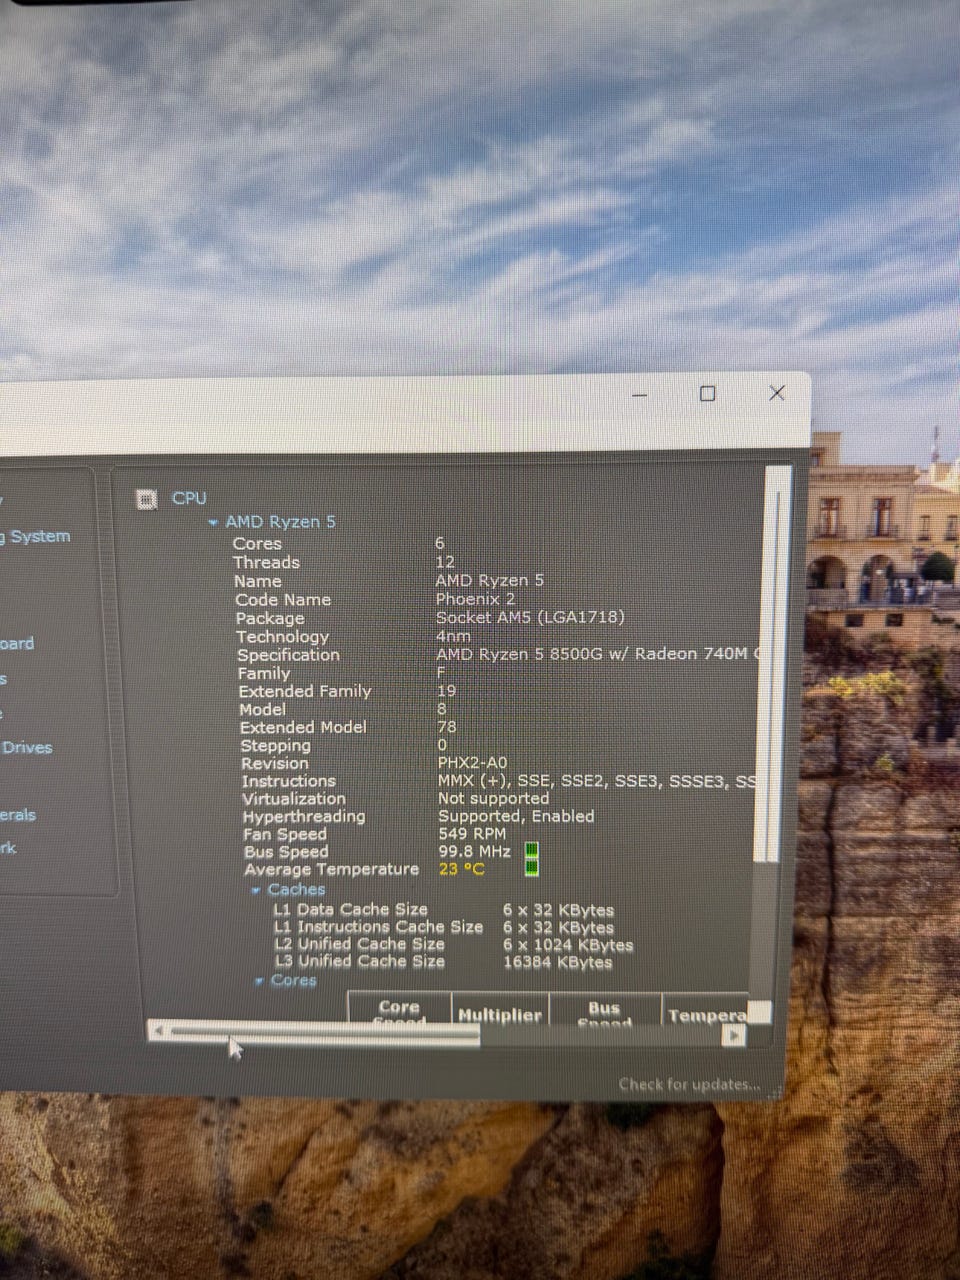Click the CPU chip icon
The height and width of the screenshot is (1280, 960).
pos(147,498)
